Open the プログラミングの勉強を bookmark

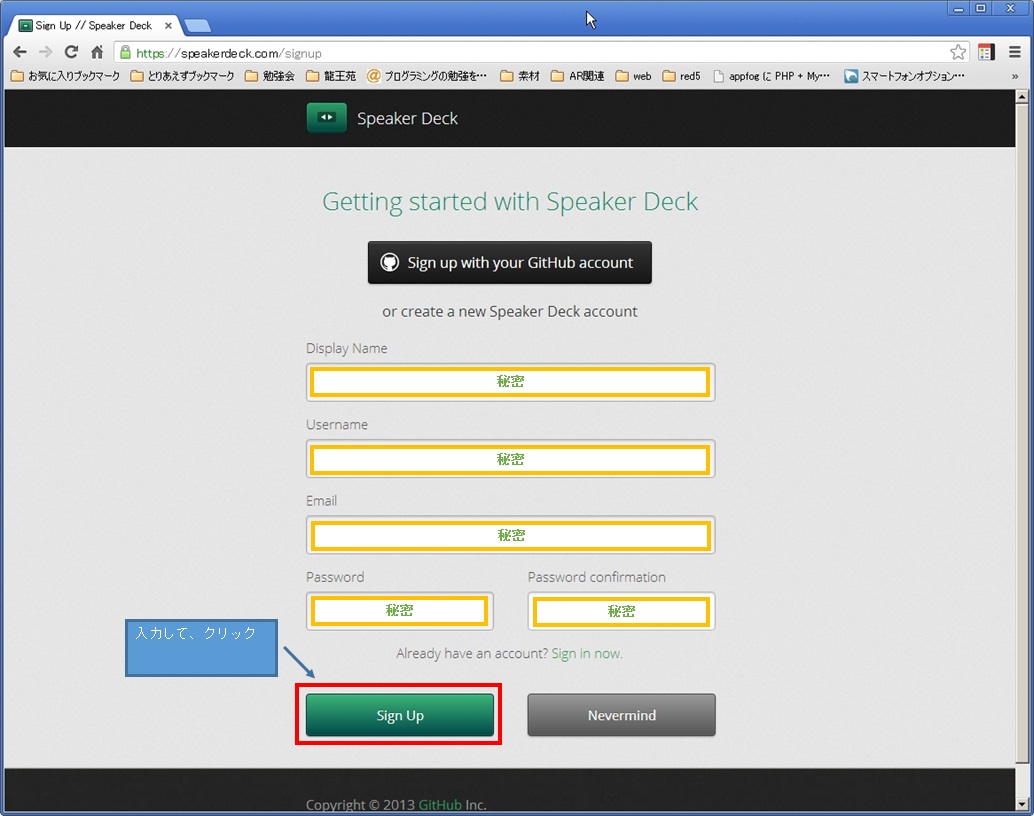pos(427,76)
